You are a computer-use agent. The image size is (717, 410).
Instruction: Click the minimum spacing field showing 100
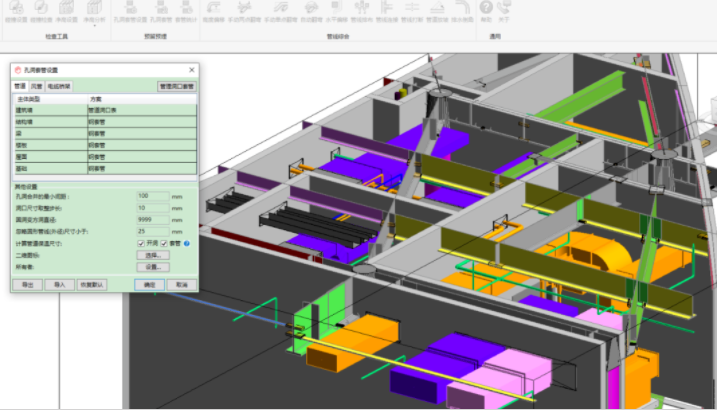click(x=152, y=196)
